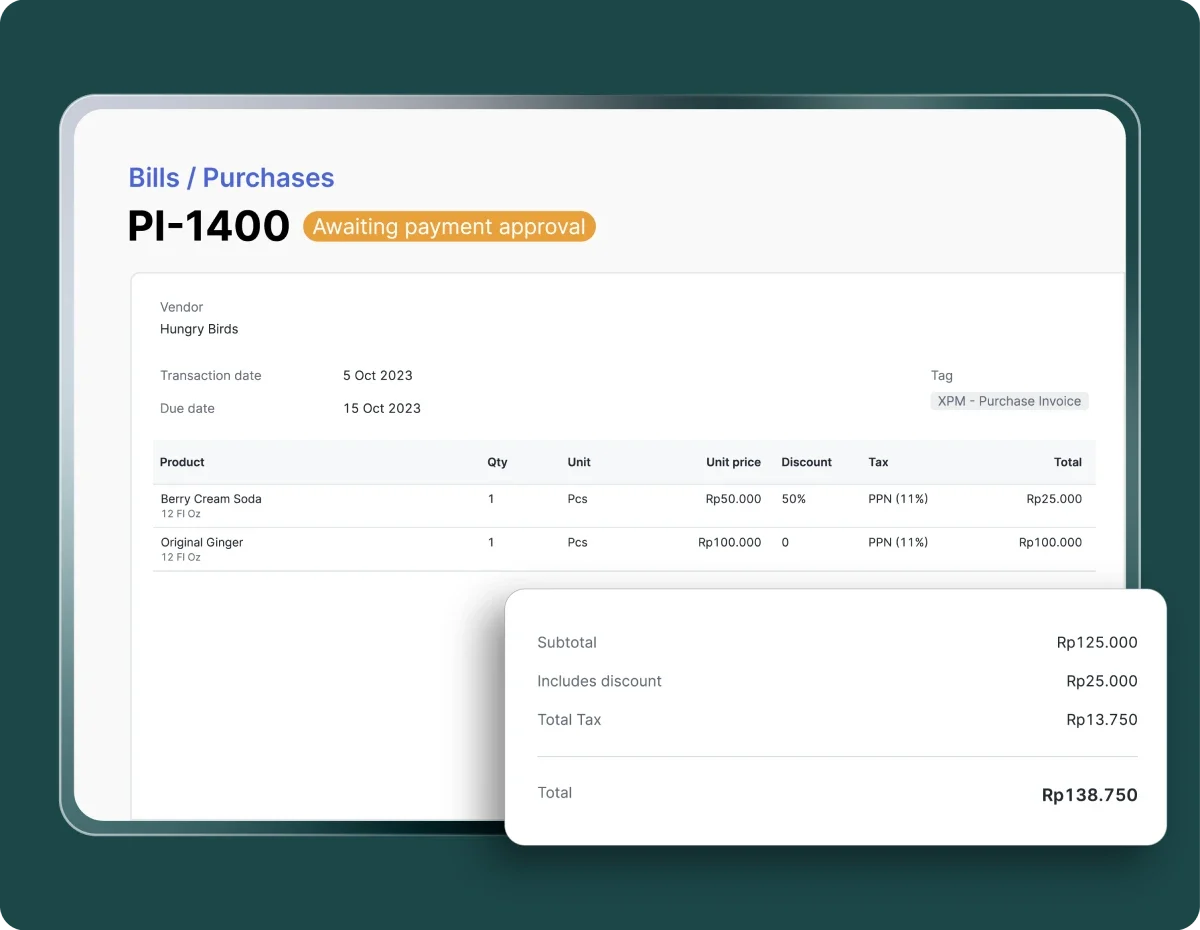The image size is (1200, 930).
Task: Click the Product column header
Action: (182, 462)
